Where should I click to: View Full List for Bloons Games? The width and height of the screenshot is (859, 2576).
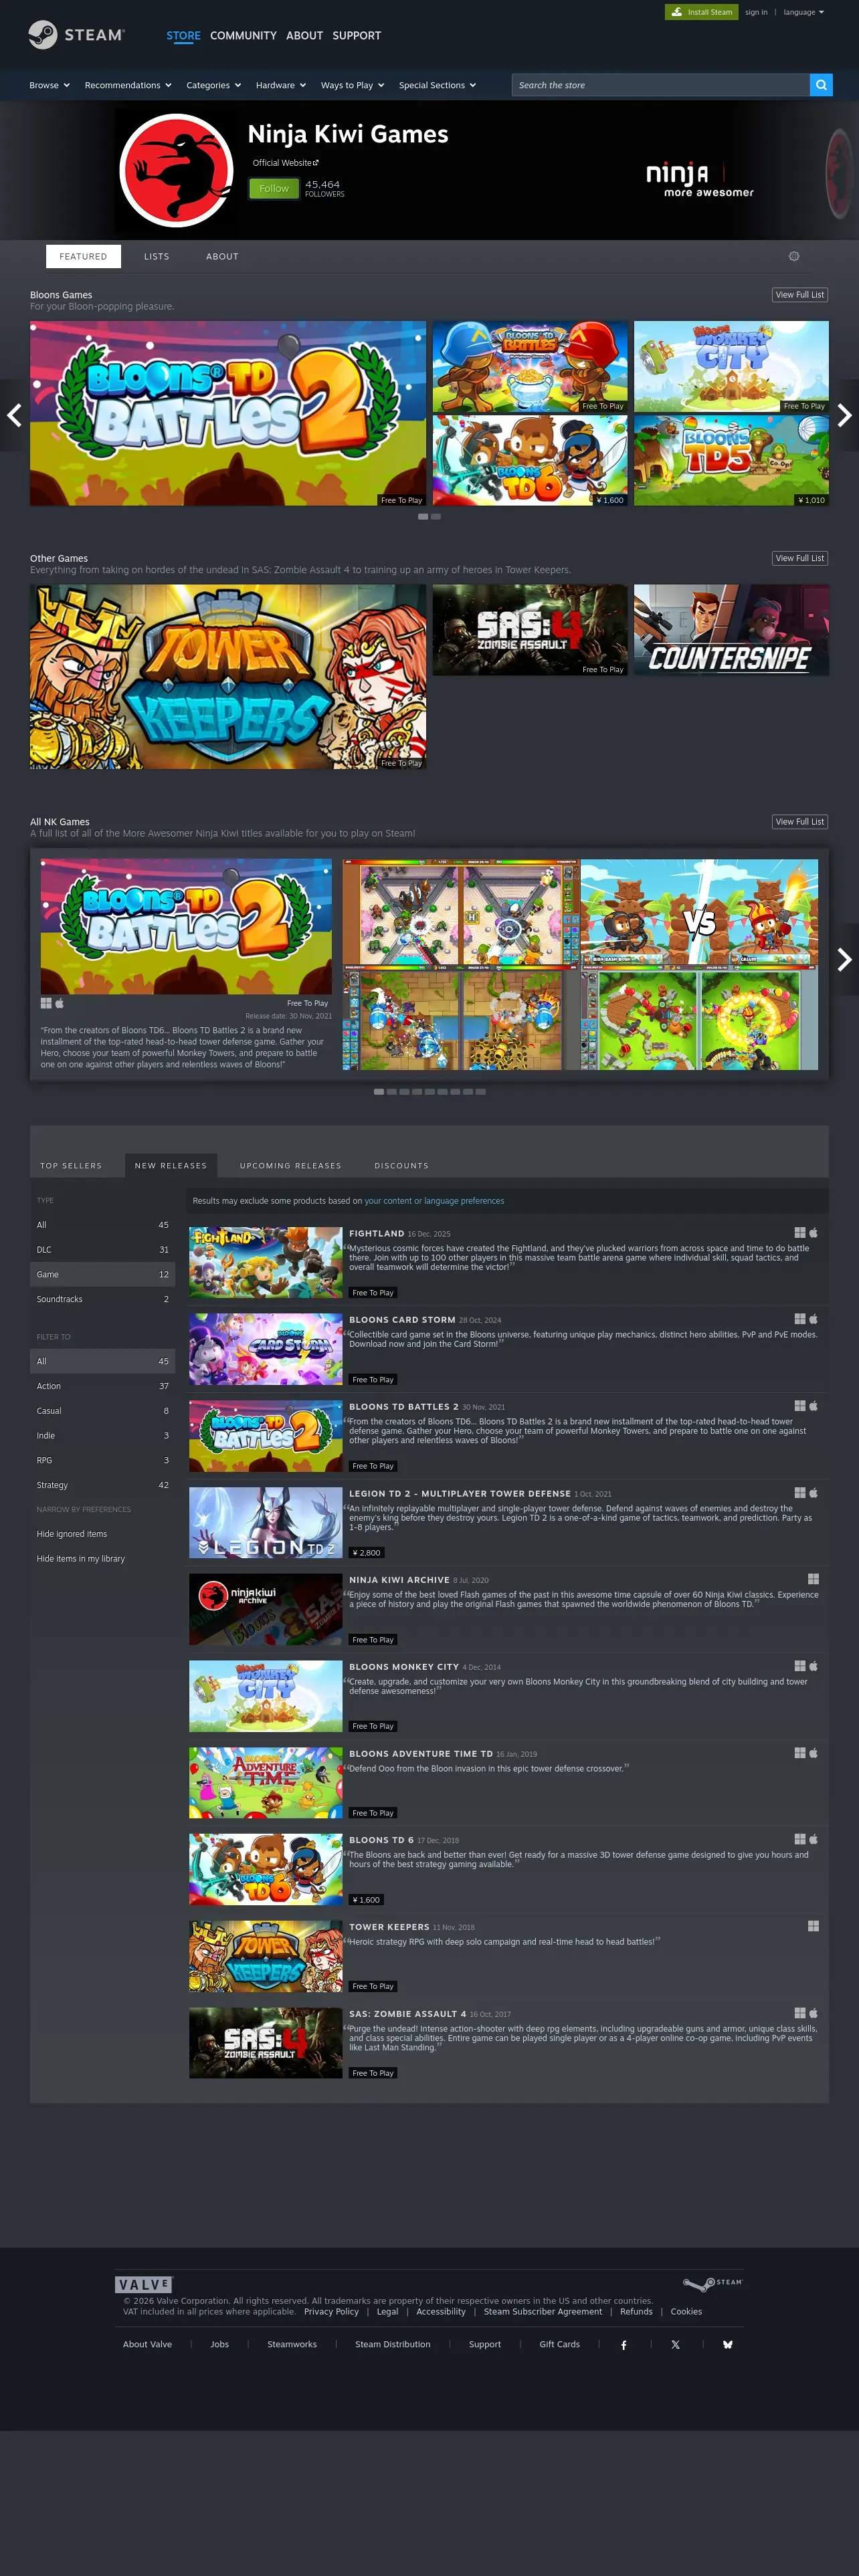tap(800, 295)
